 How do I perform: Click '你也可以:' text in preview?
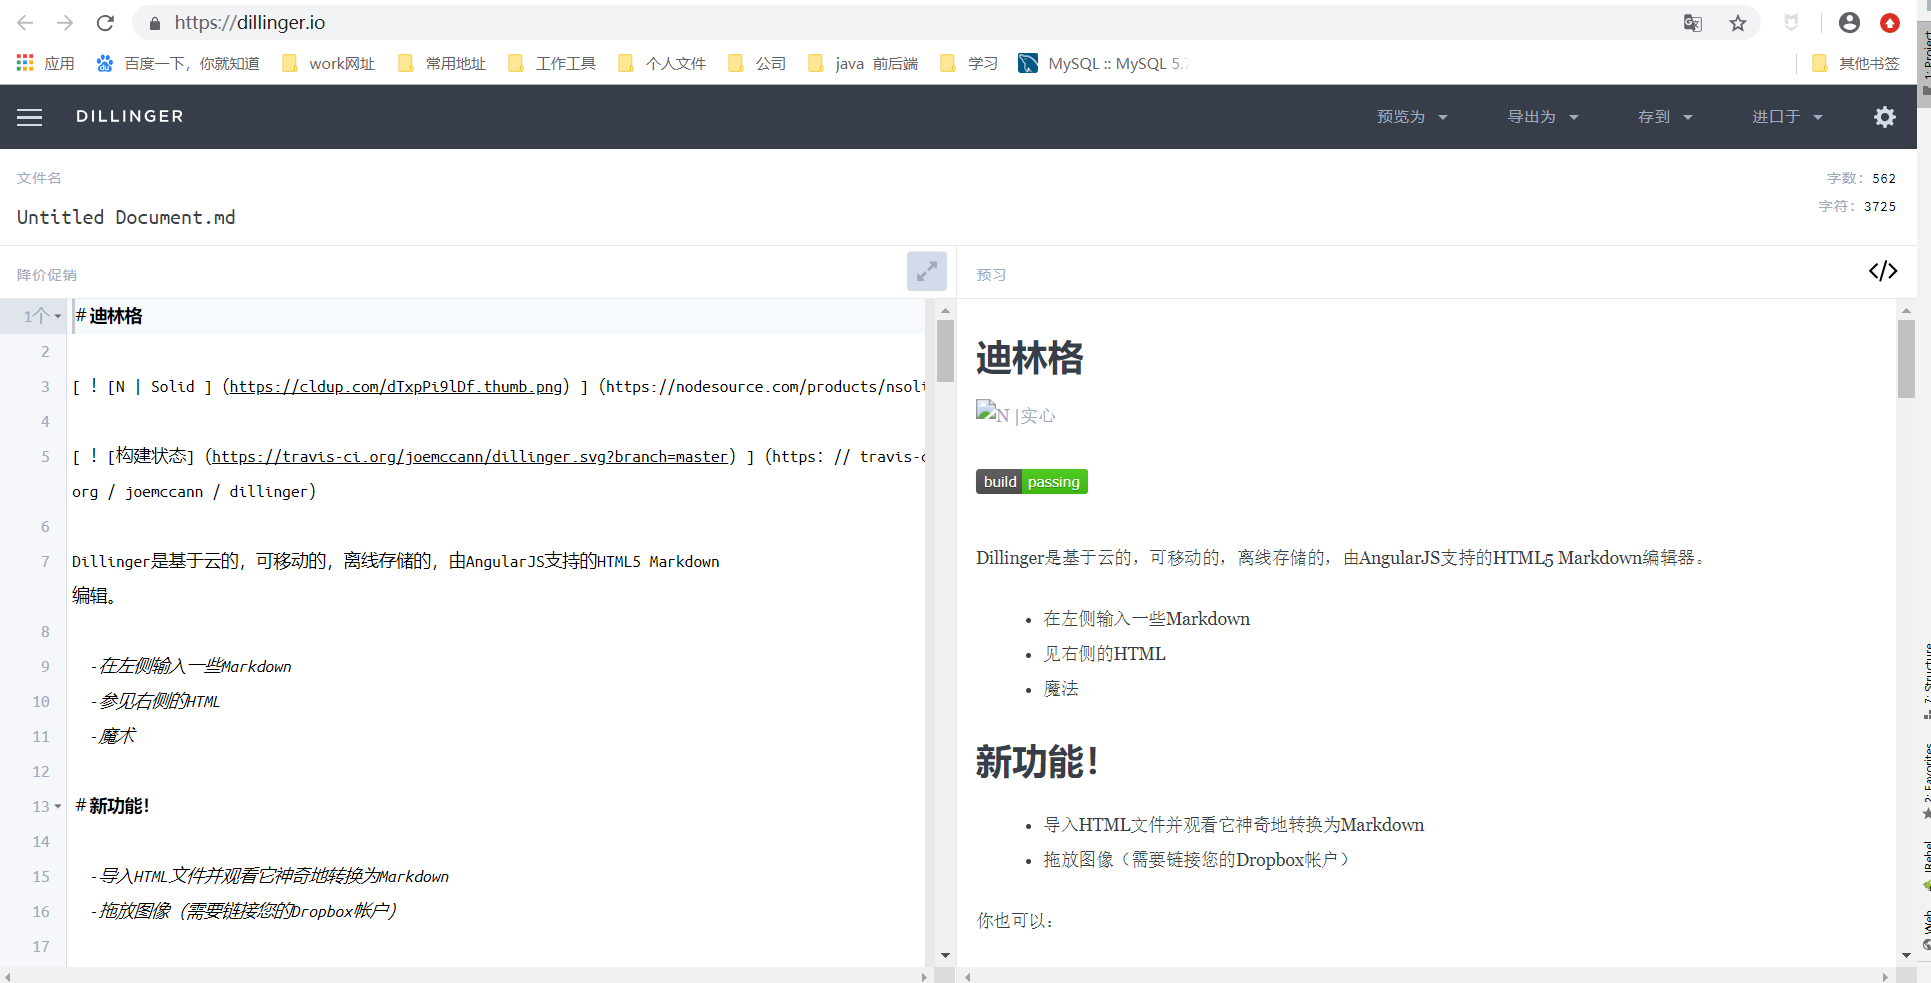[x=1015, y=921]
